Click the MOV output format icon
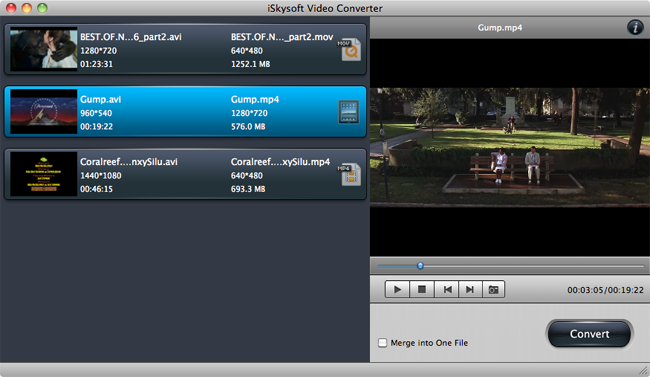 click(x=349, y=50)
